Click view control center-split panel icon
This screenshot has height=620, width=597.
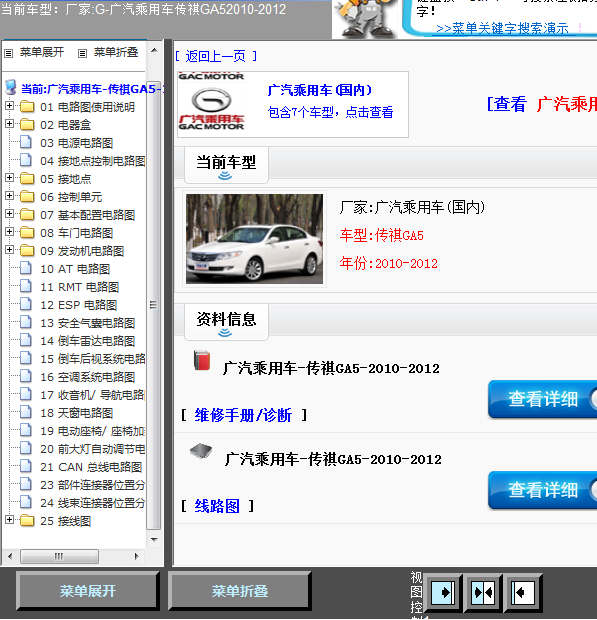tap(483, 592)
